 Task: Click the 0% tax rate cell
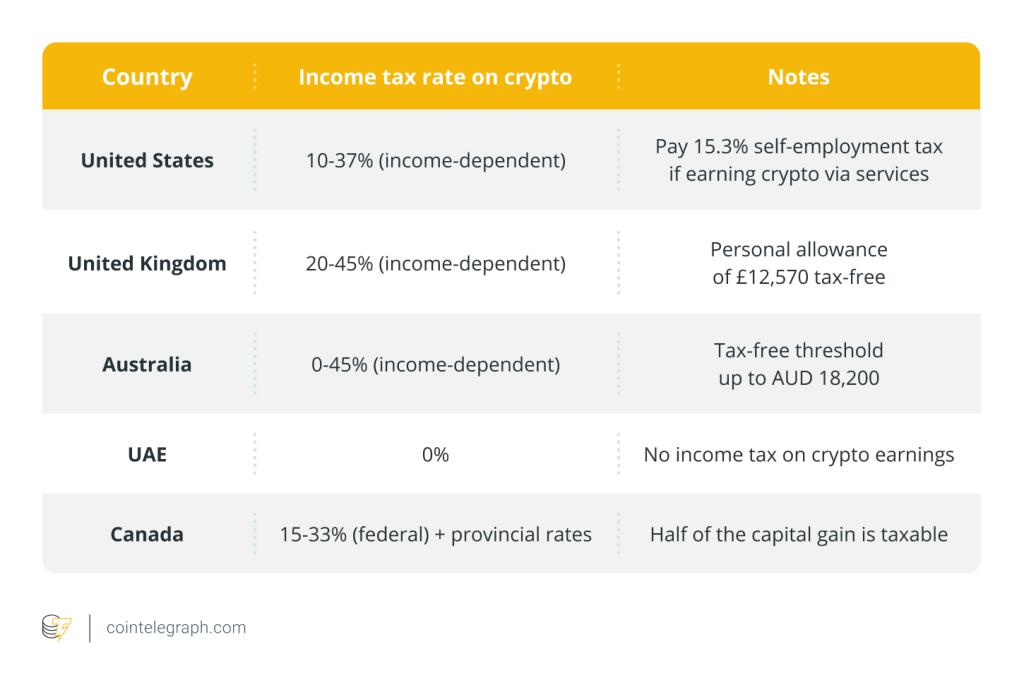click(435, 455)
